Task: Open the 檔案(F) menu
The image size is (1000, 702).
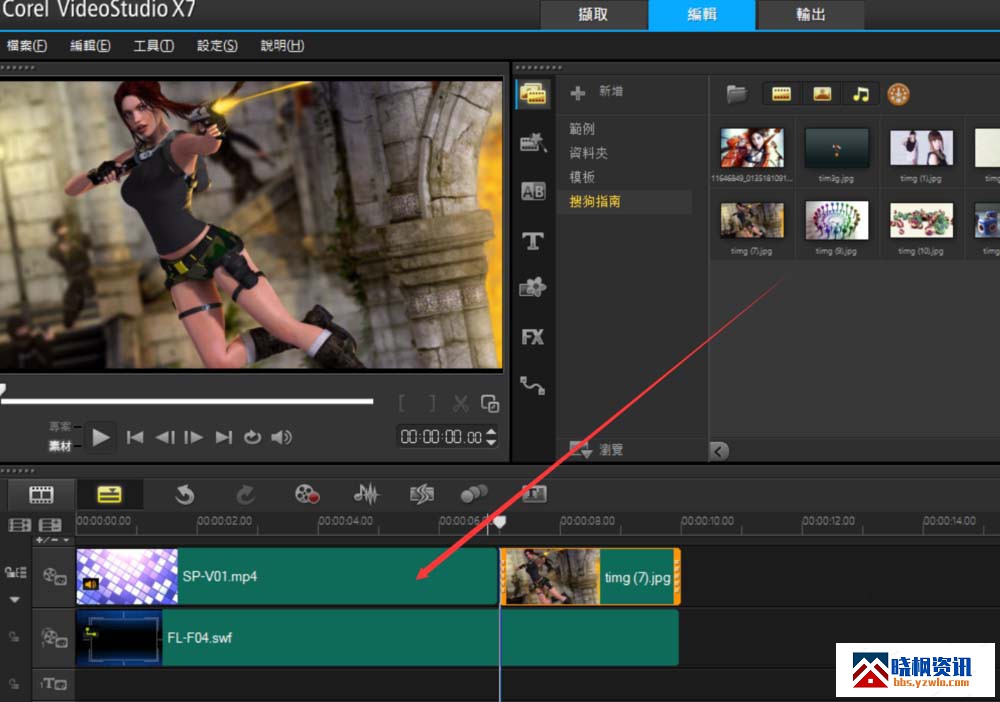Action: point(27,46)
